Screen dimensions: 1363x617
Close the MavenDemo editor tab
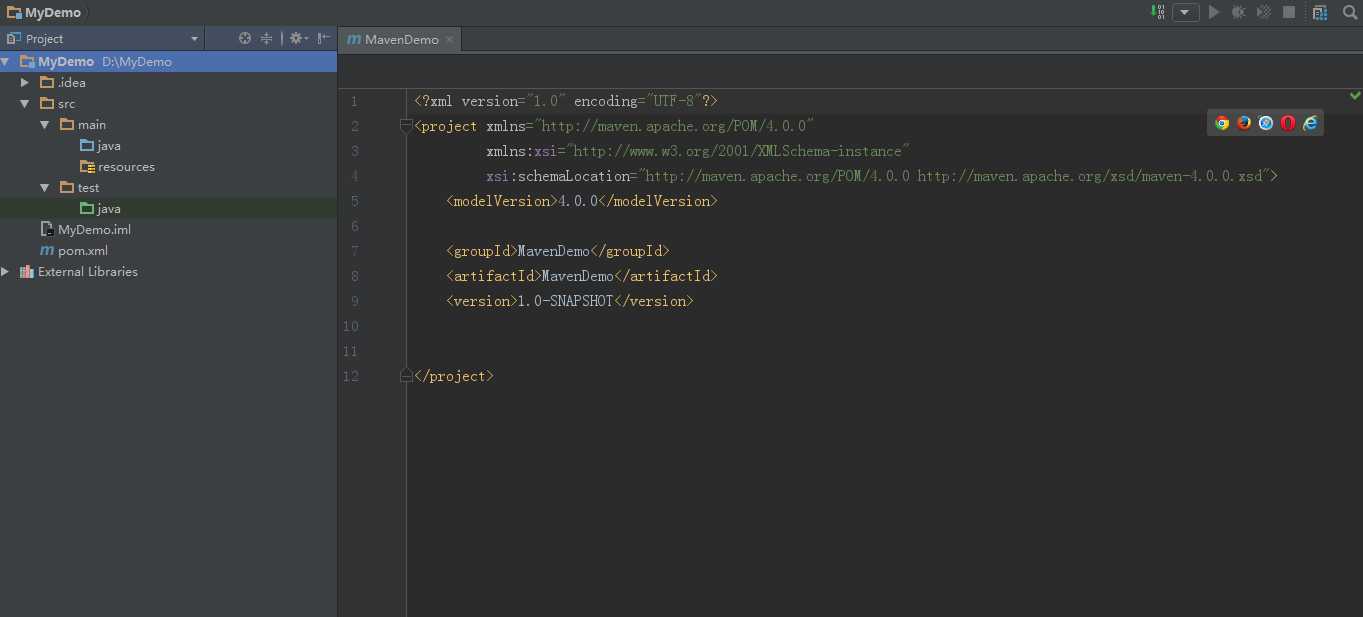click(450, 39)
